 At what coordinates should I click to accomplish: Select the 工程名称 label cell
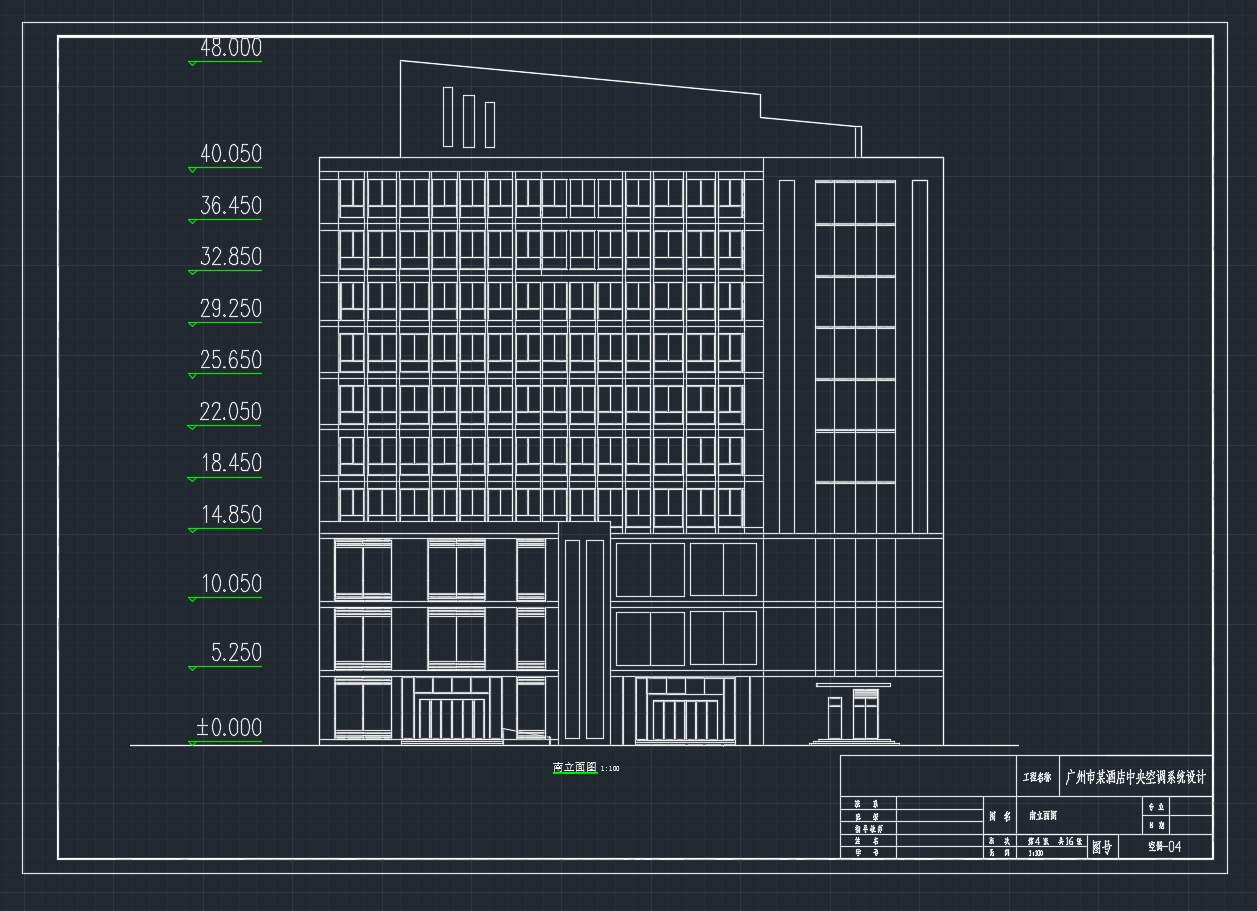tap(1037, 777)
